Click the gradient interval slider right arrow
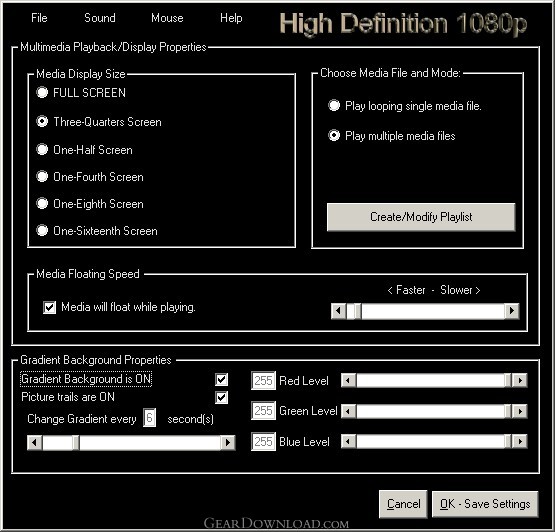The width and height of the screenshot is (555, 532). point(228,442)
